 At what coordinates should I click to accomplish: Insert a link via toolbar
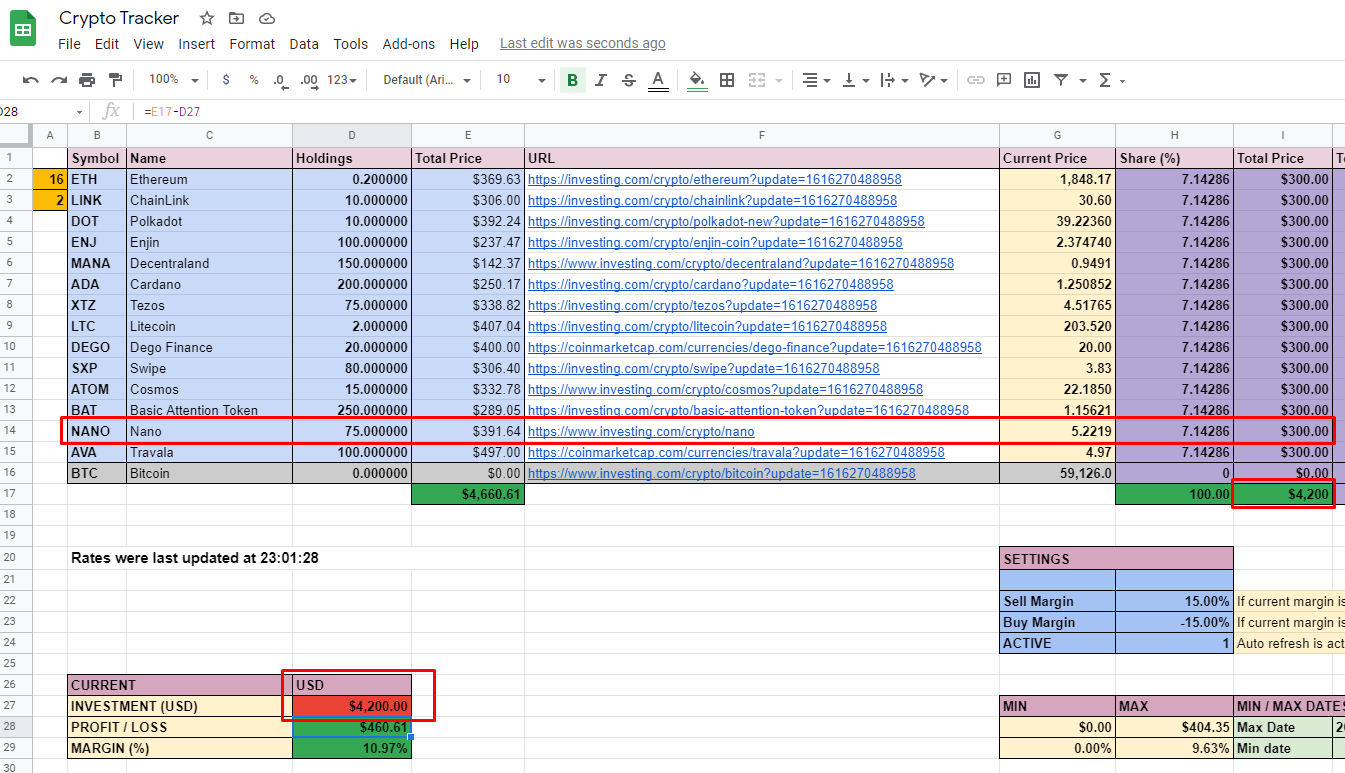(976, 80)
